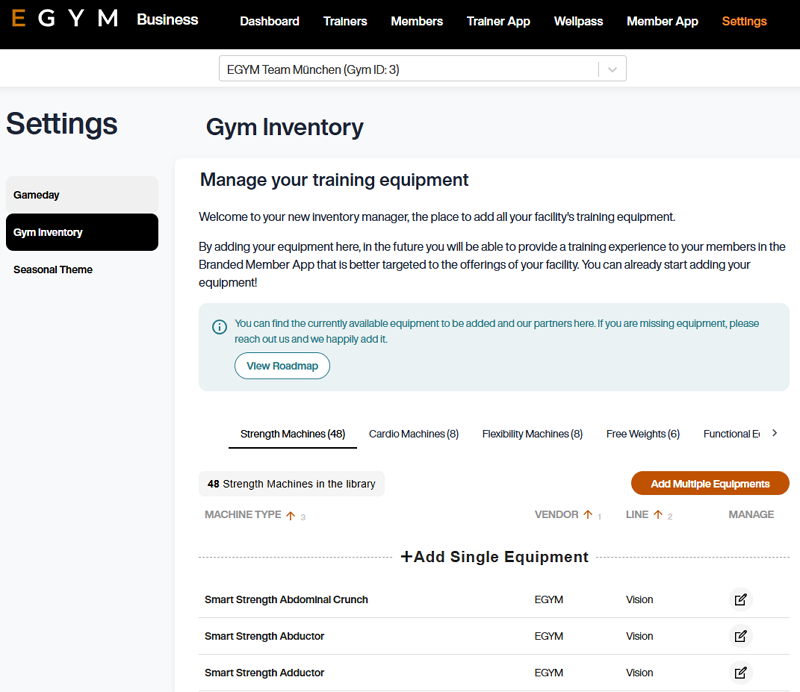
Task: Open the EGYM Team München gym selector dropdown
Action: coord(612,68)
